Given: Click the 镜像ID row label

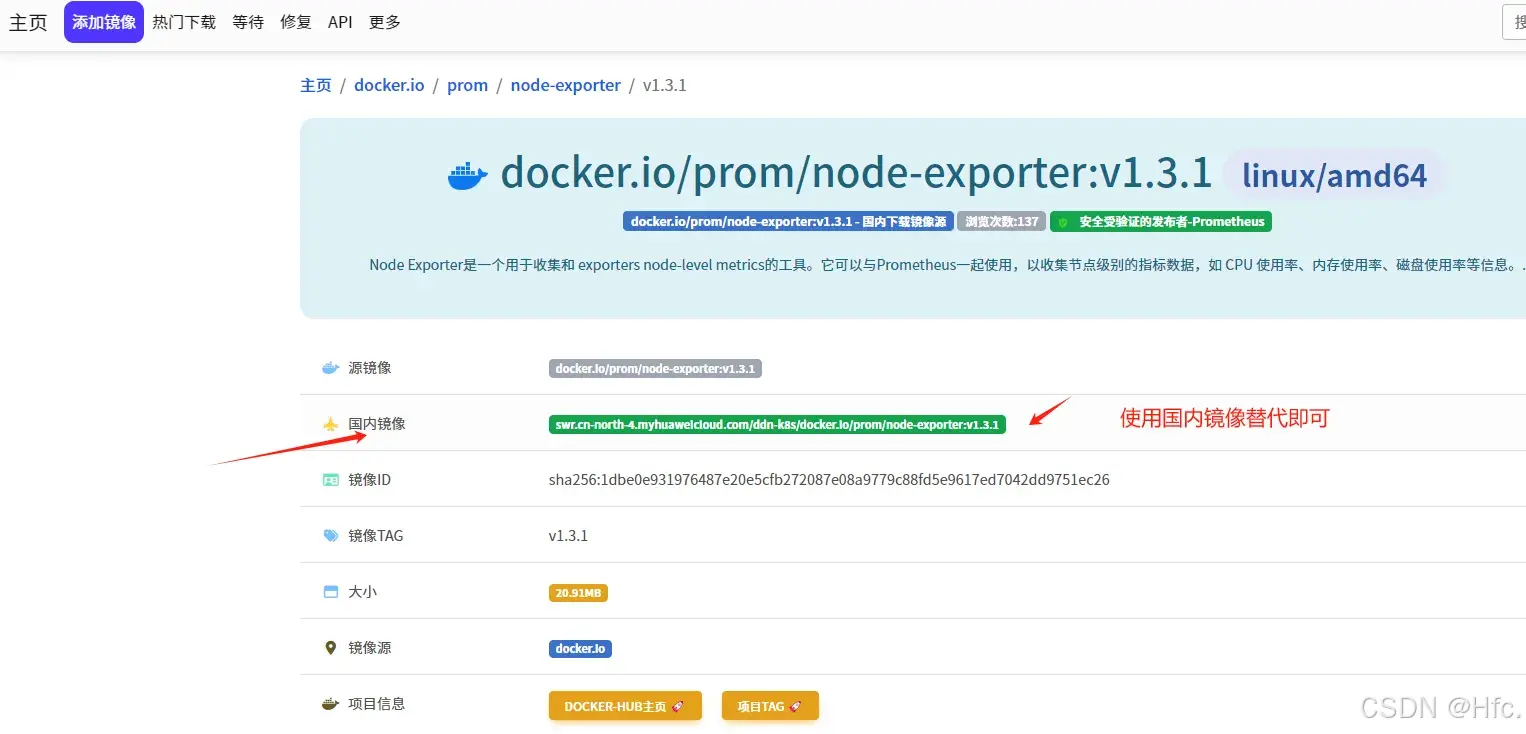Looking at the screenshot, I should click(370, 480).
